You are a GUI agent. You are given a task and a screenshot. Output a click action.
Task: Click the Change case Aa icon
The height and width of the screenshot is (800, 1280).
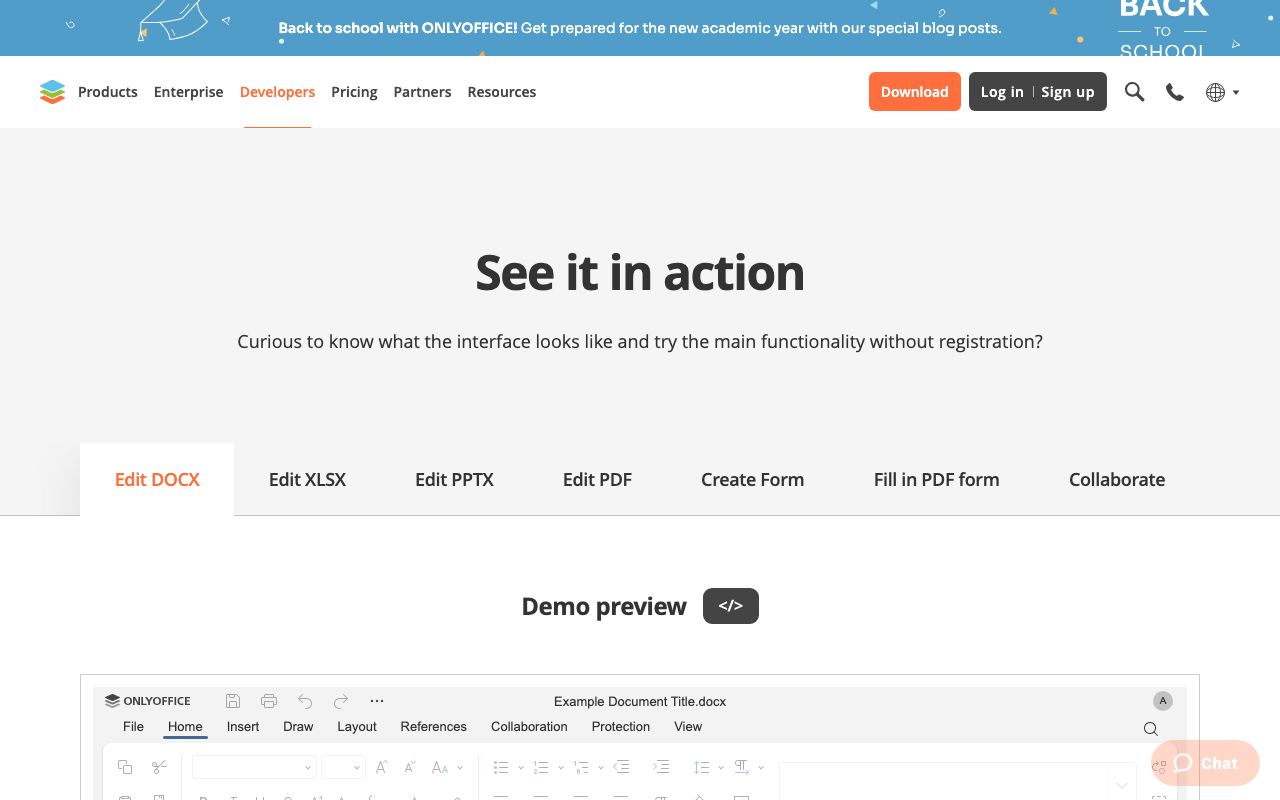(x=440, y=767)
